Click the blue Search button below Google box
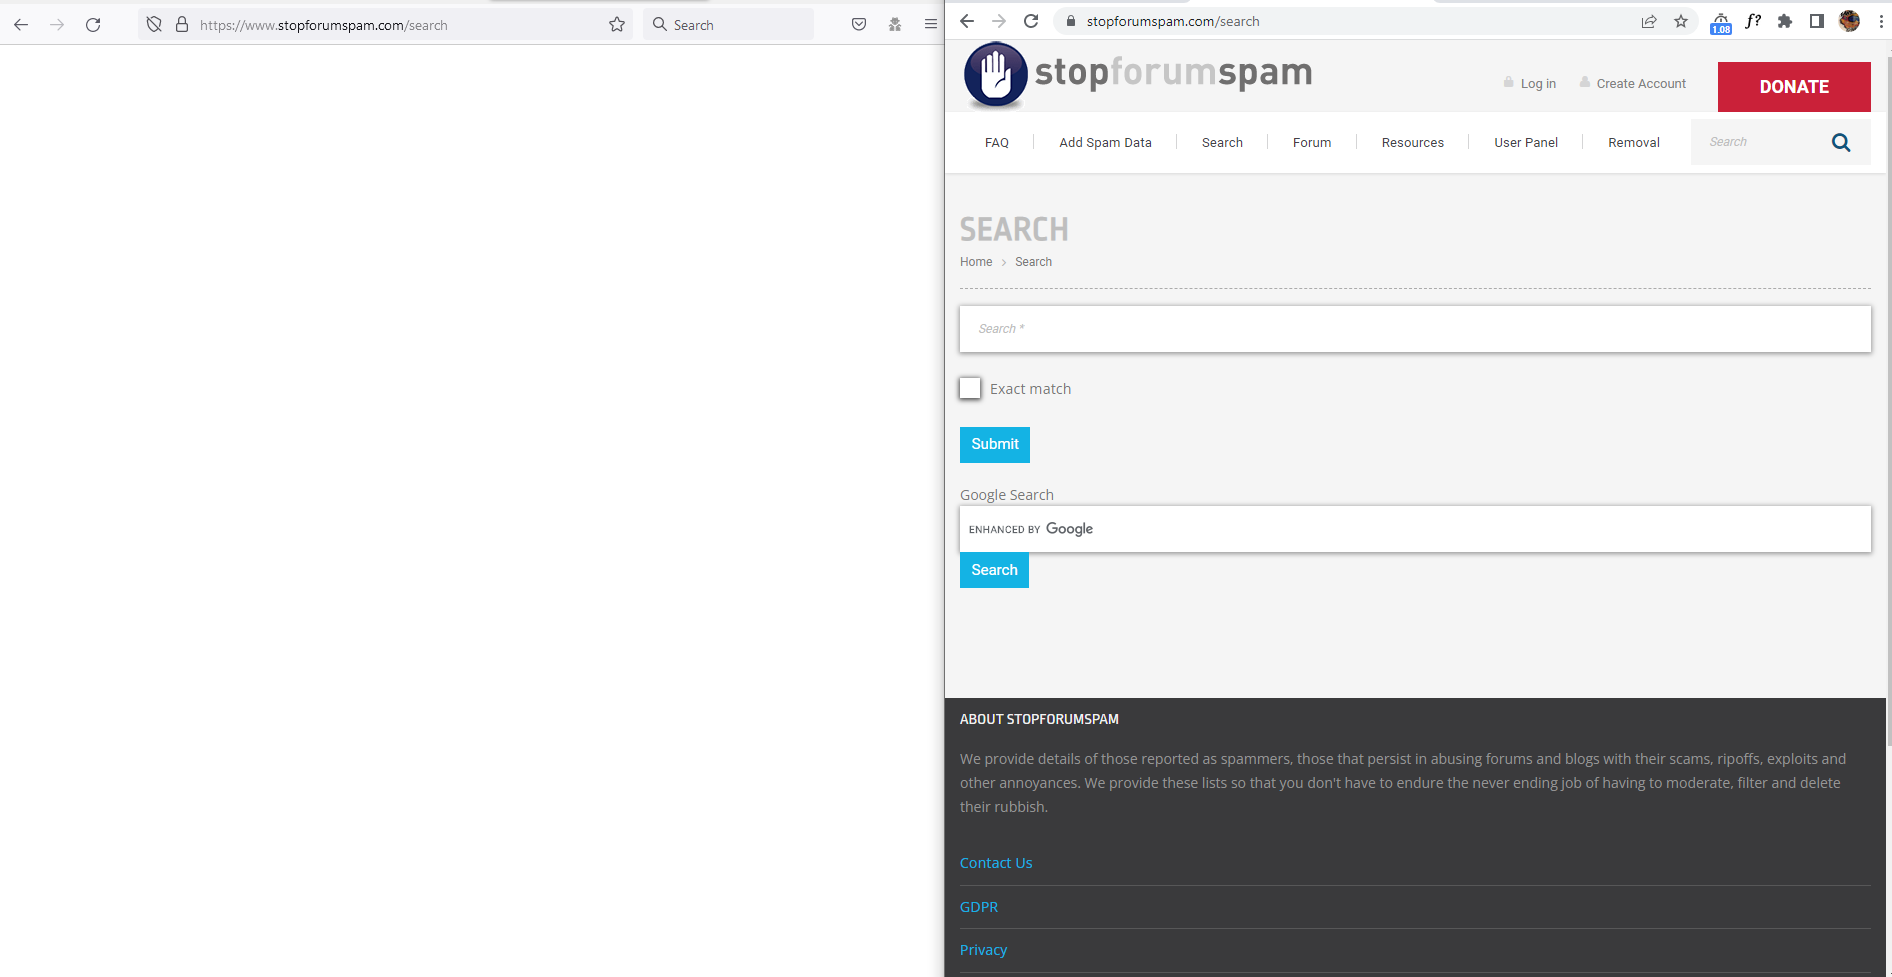This screenshot has height=977, width=1892. coord(994,570)
